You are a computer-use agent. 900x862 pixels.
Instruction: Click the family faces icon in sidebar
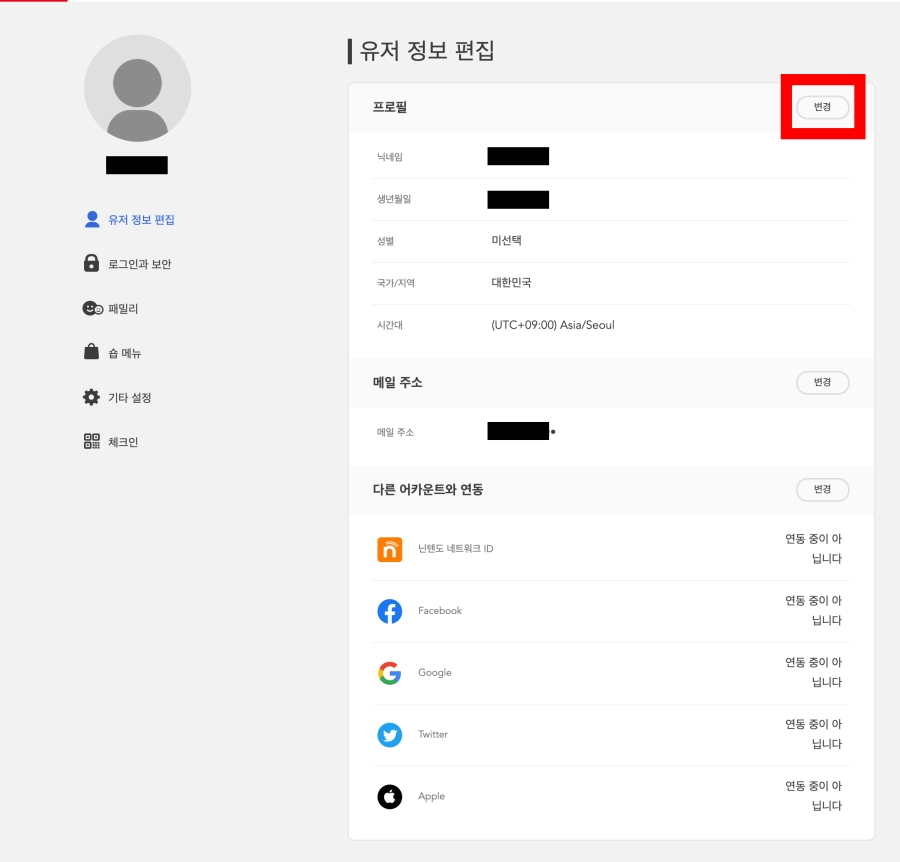[92, 308]
